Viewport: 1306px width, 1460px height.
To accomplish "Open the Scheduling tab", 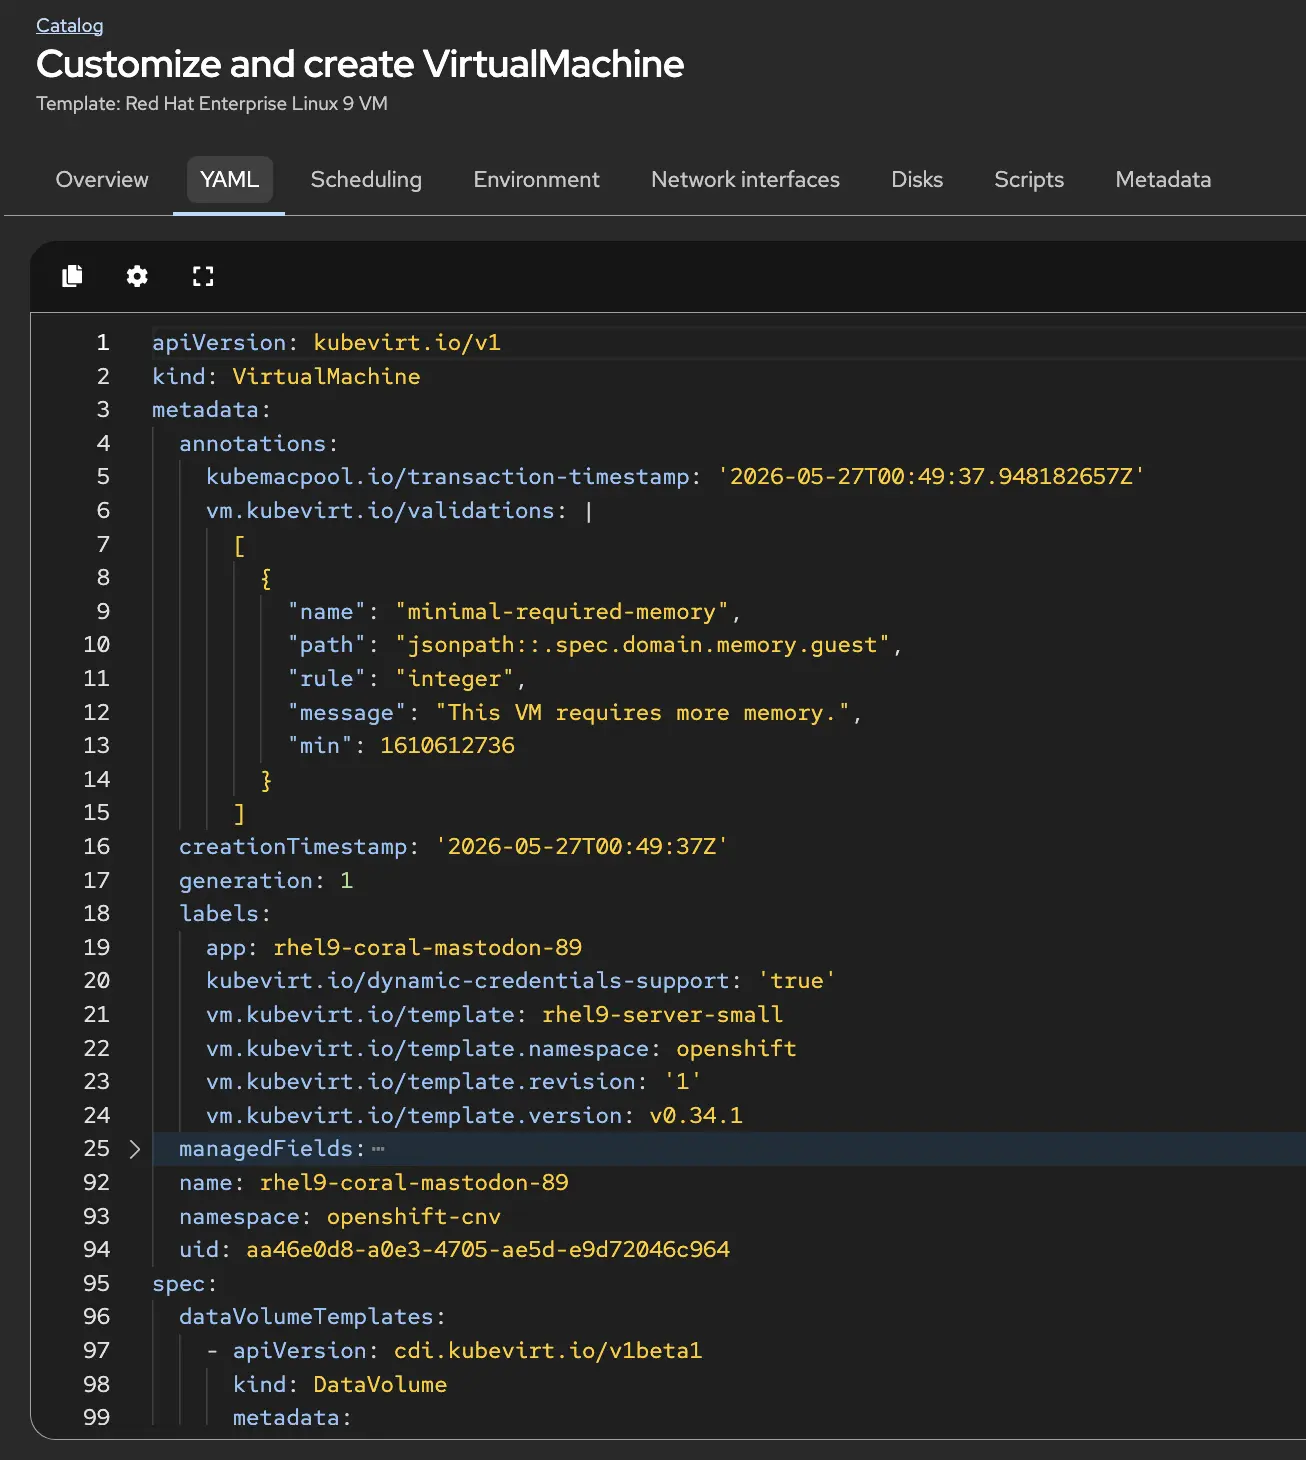I will point(366,180).
